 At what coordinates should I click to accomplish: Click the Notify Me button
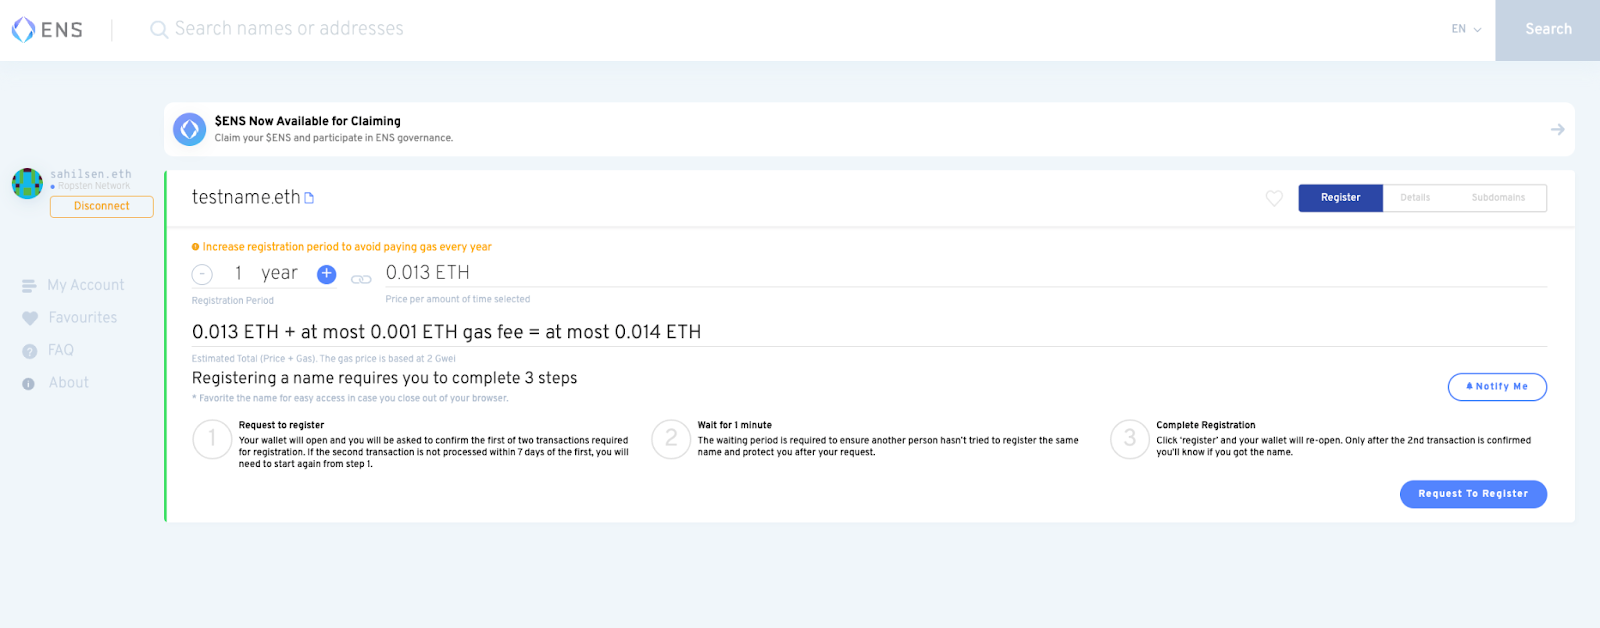pyautogui.click(x=1497, y=387)
